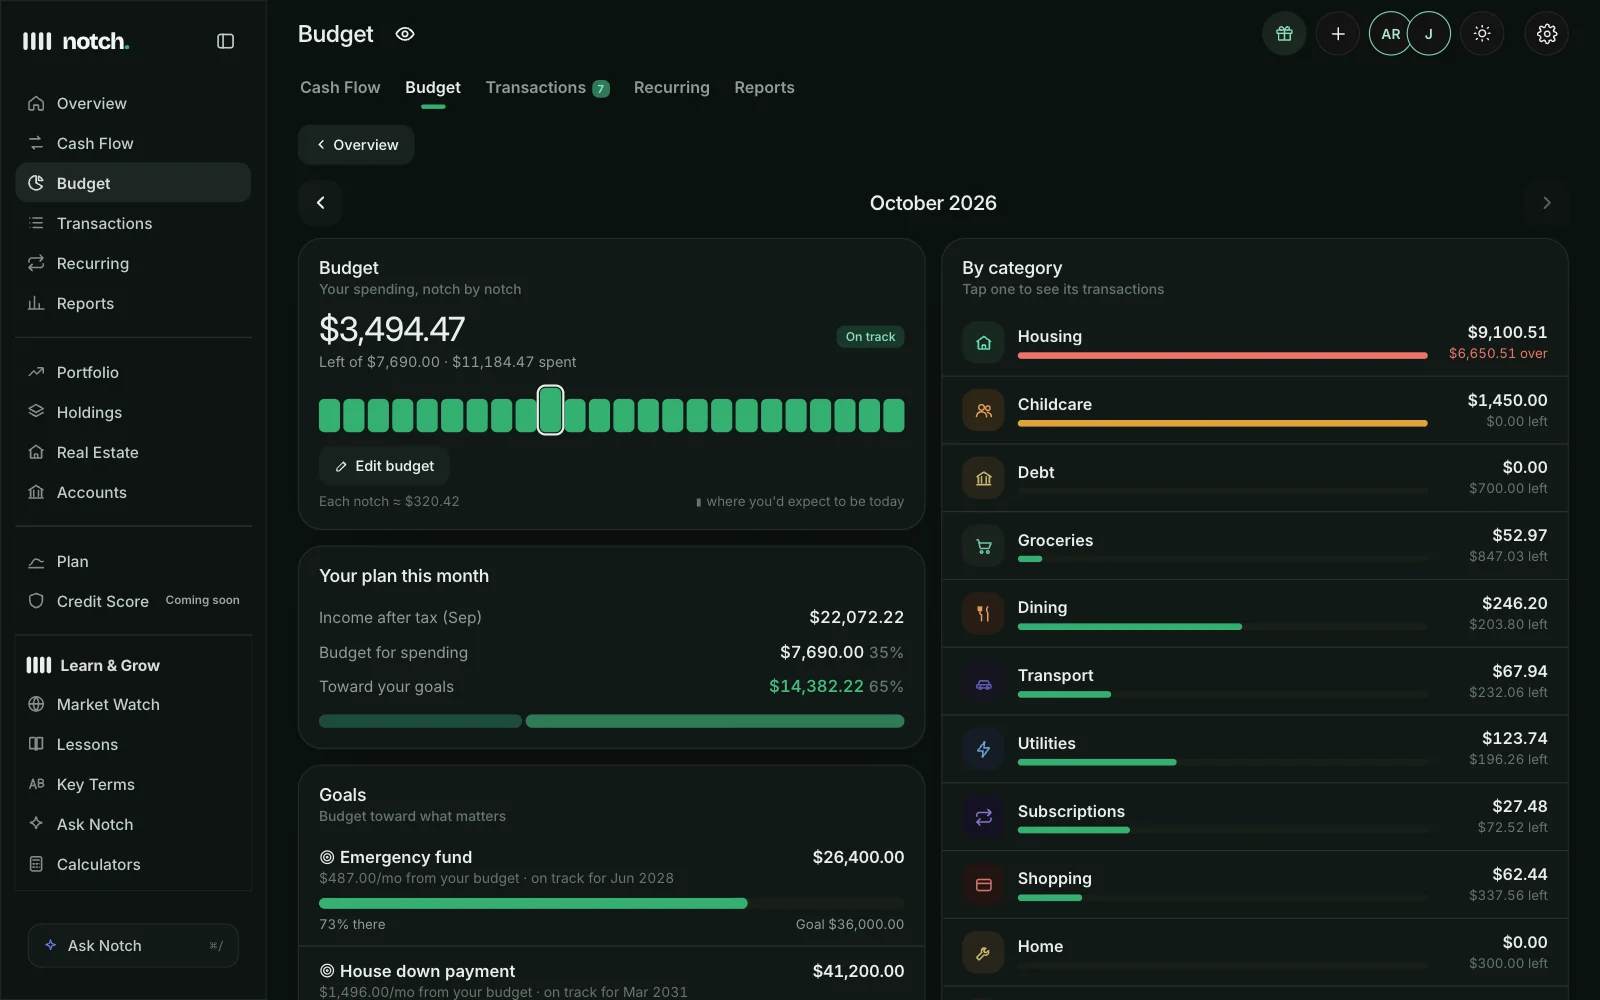Select the AR profile avatar
This screenshot has height=1000, width=1600.
1390,34
